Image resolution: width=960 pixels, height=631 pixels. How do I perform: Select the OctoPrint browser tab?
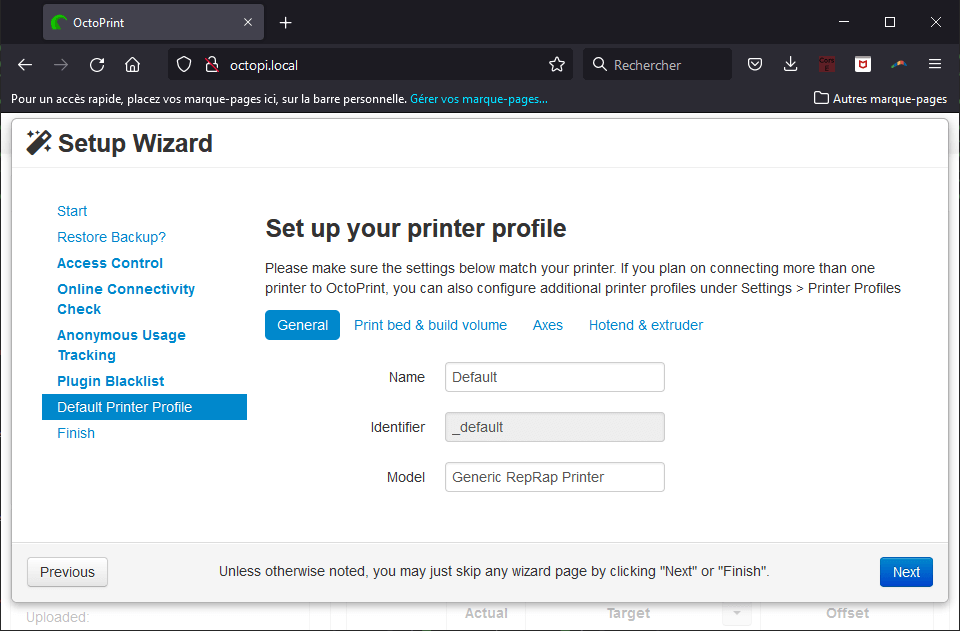pyautogui.click(x=153, y=23)
